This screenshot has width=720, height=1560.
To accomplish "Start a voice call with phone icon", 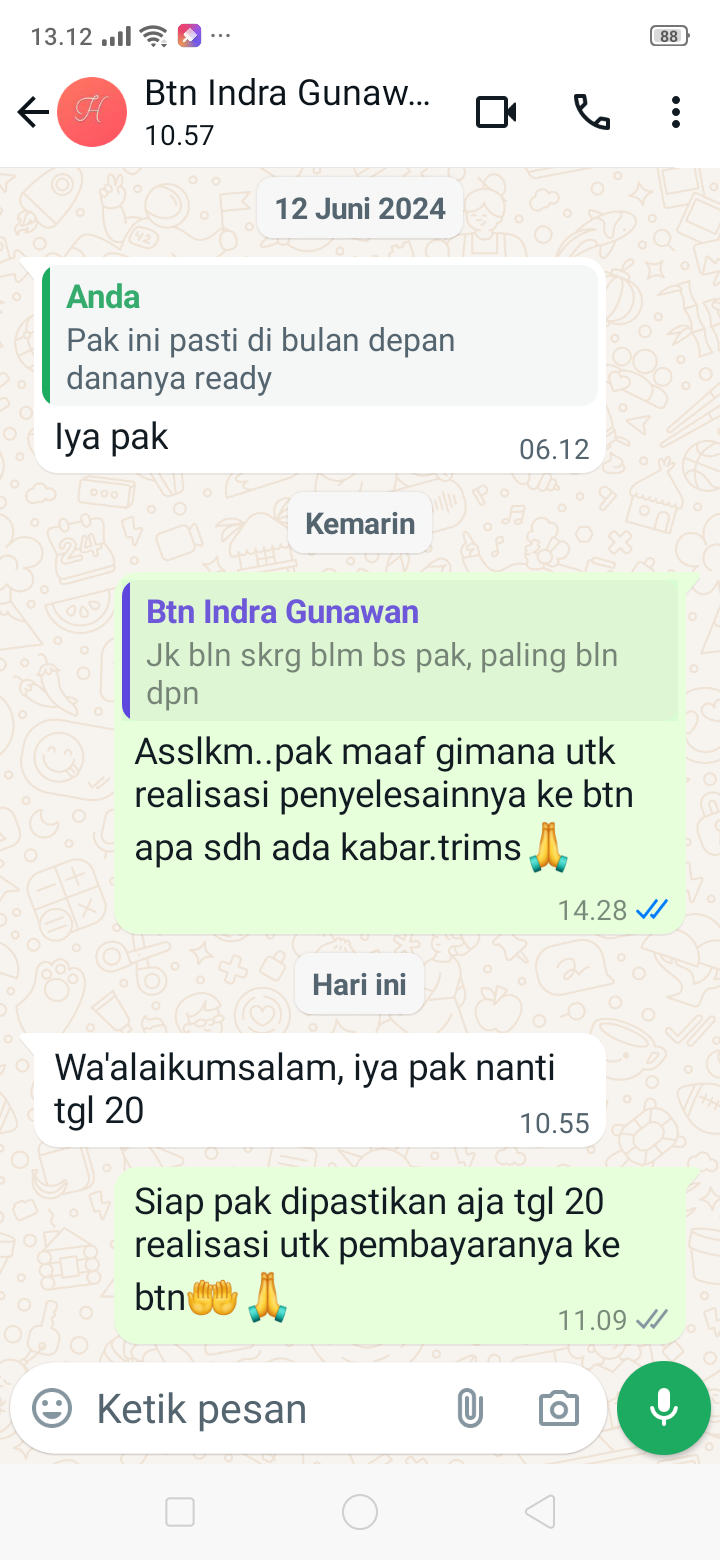I will 591,112.
